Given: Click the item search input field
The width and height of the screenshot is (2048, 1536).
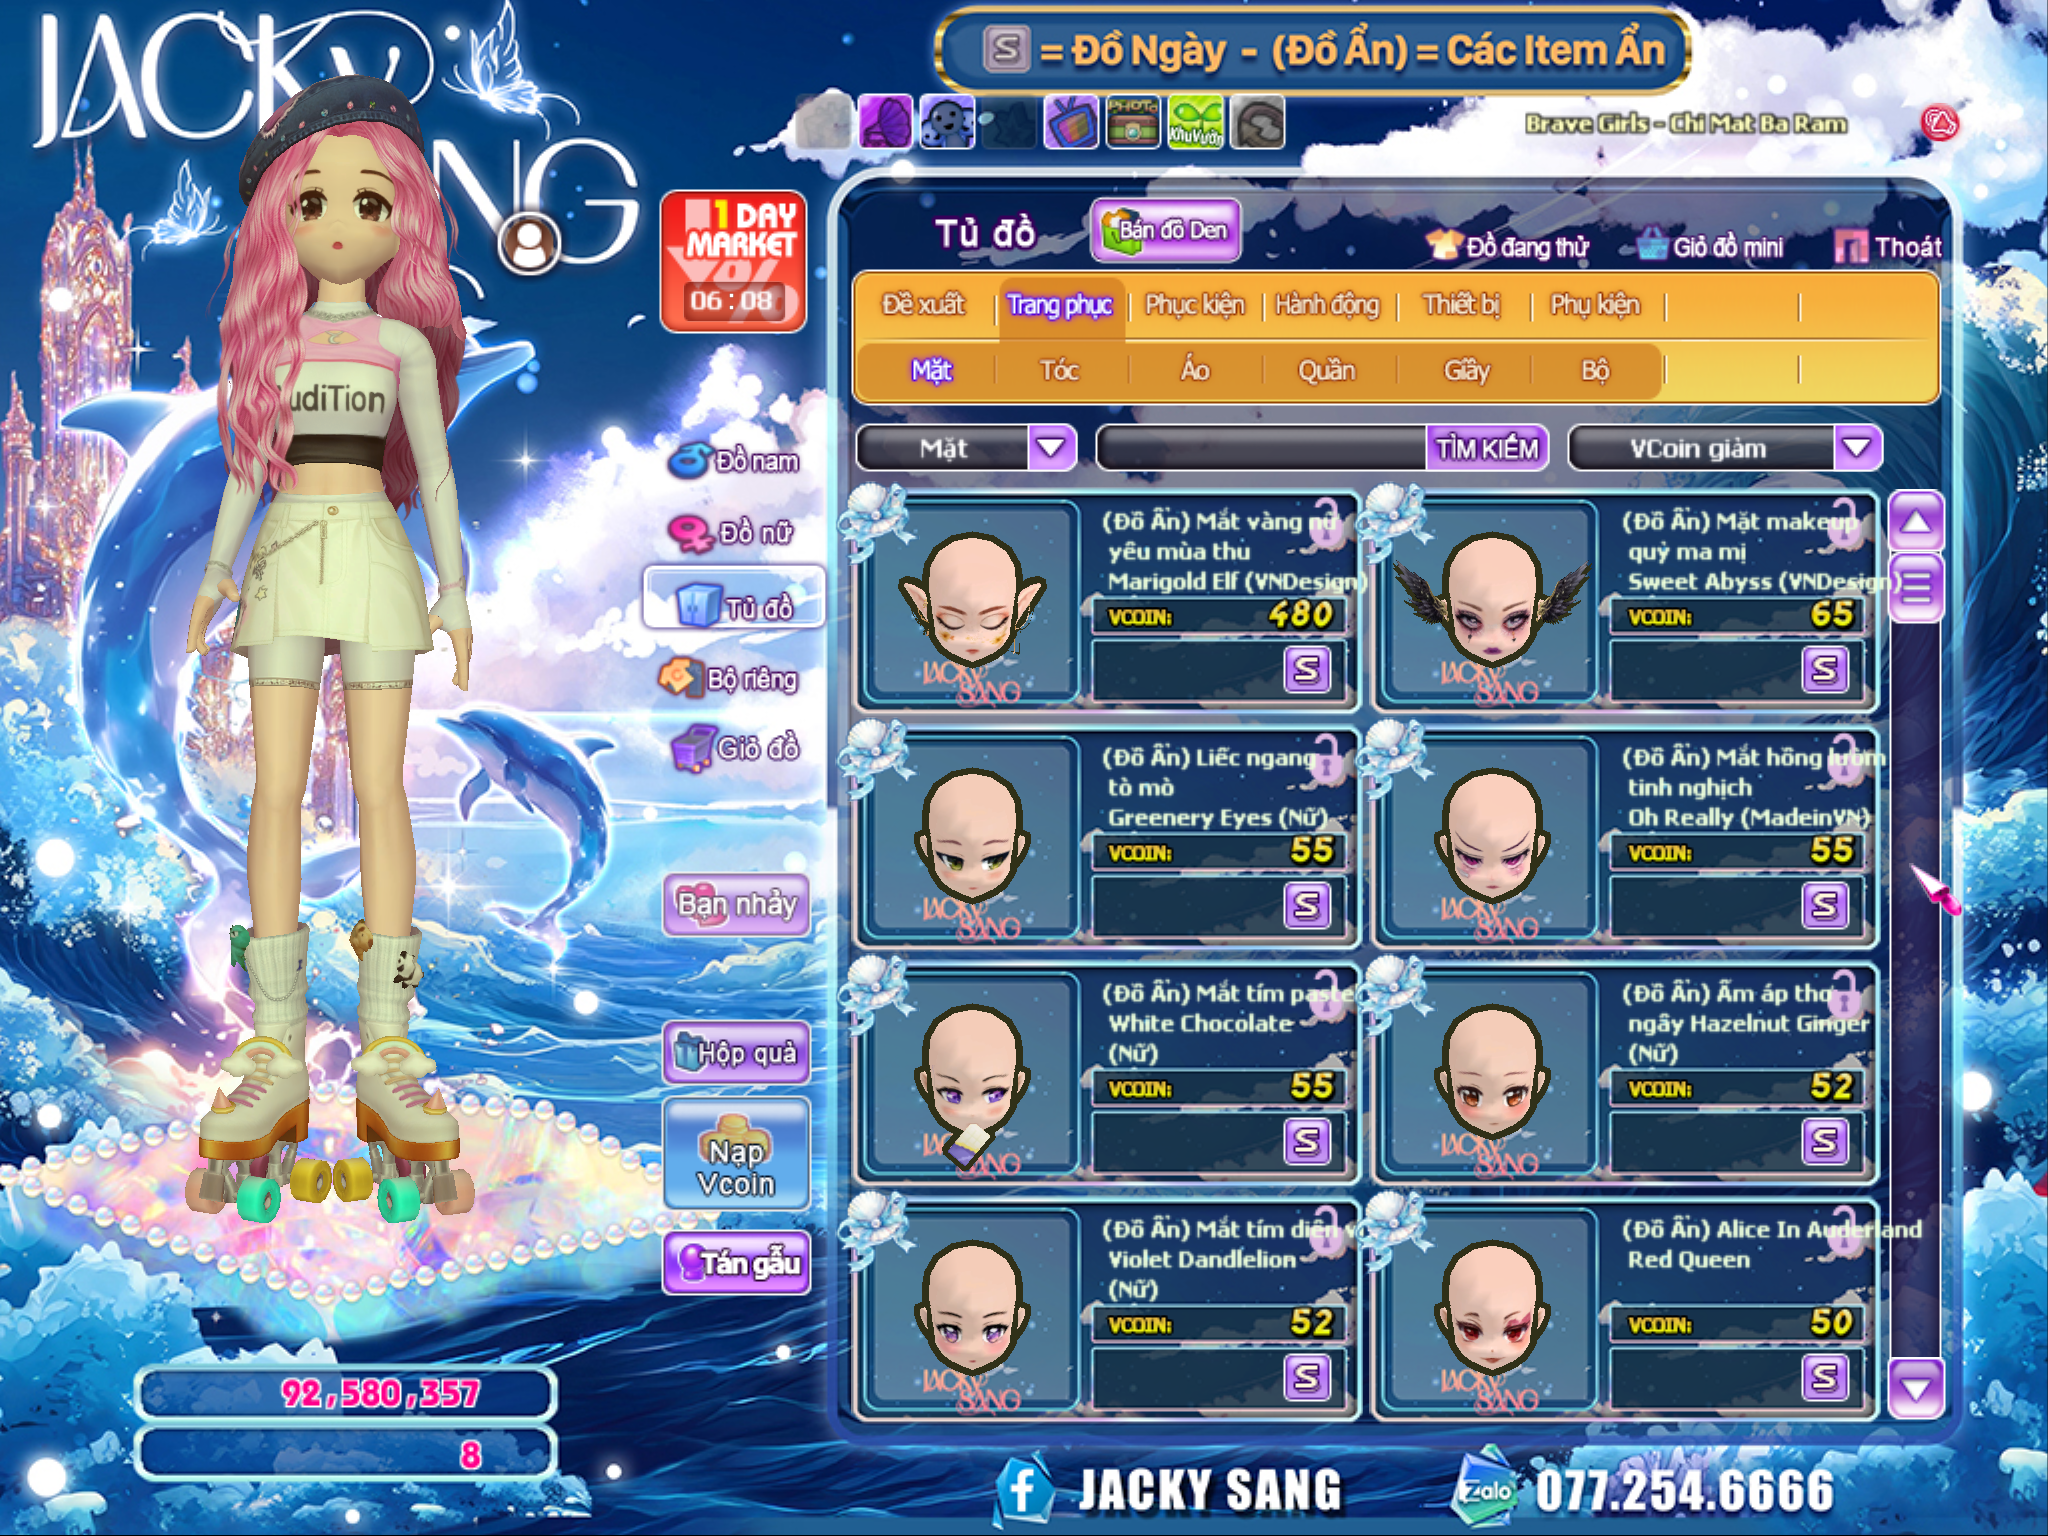Looking at the screenshot, I should coord(1262,448).
